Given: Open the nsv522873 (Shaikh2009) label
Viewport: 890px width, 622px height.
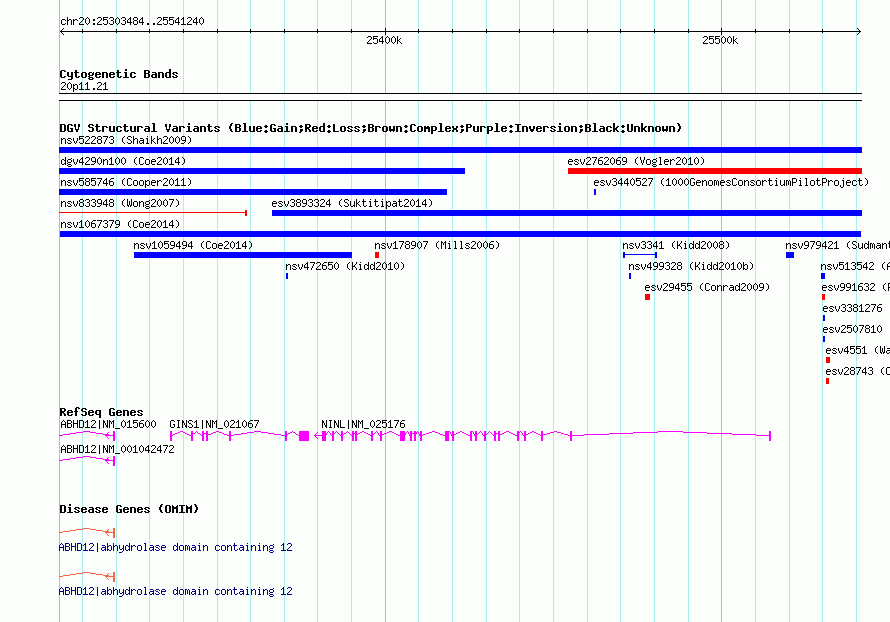Looking at the screenshot, I should click(x=126, y=140).
